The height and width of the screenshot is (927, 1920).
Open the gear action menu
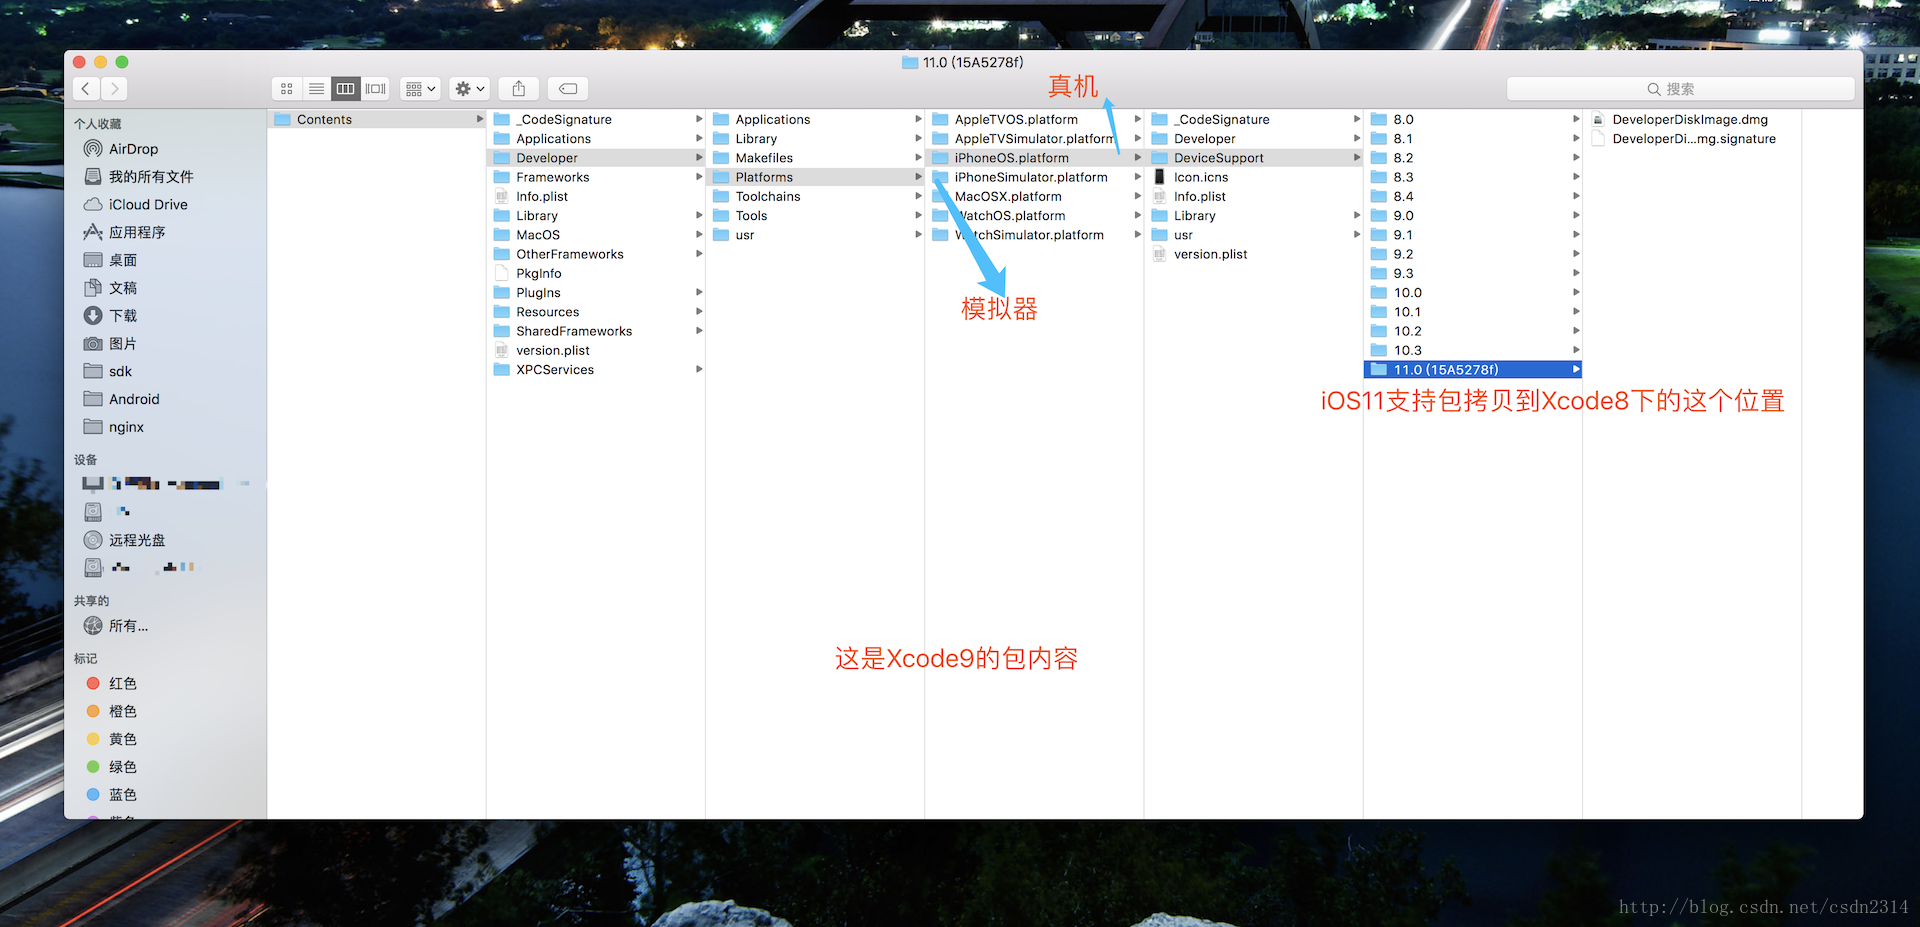(x=469, y=89)
